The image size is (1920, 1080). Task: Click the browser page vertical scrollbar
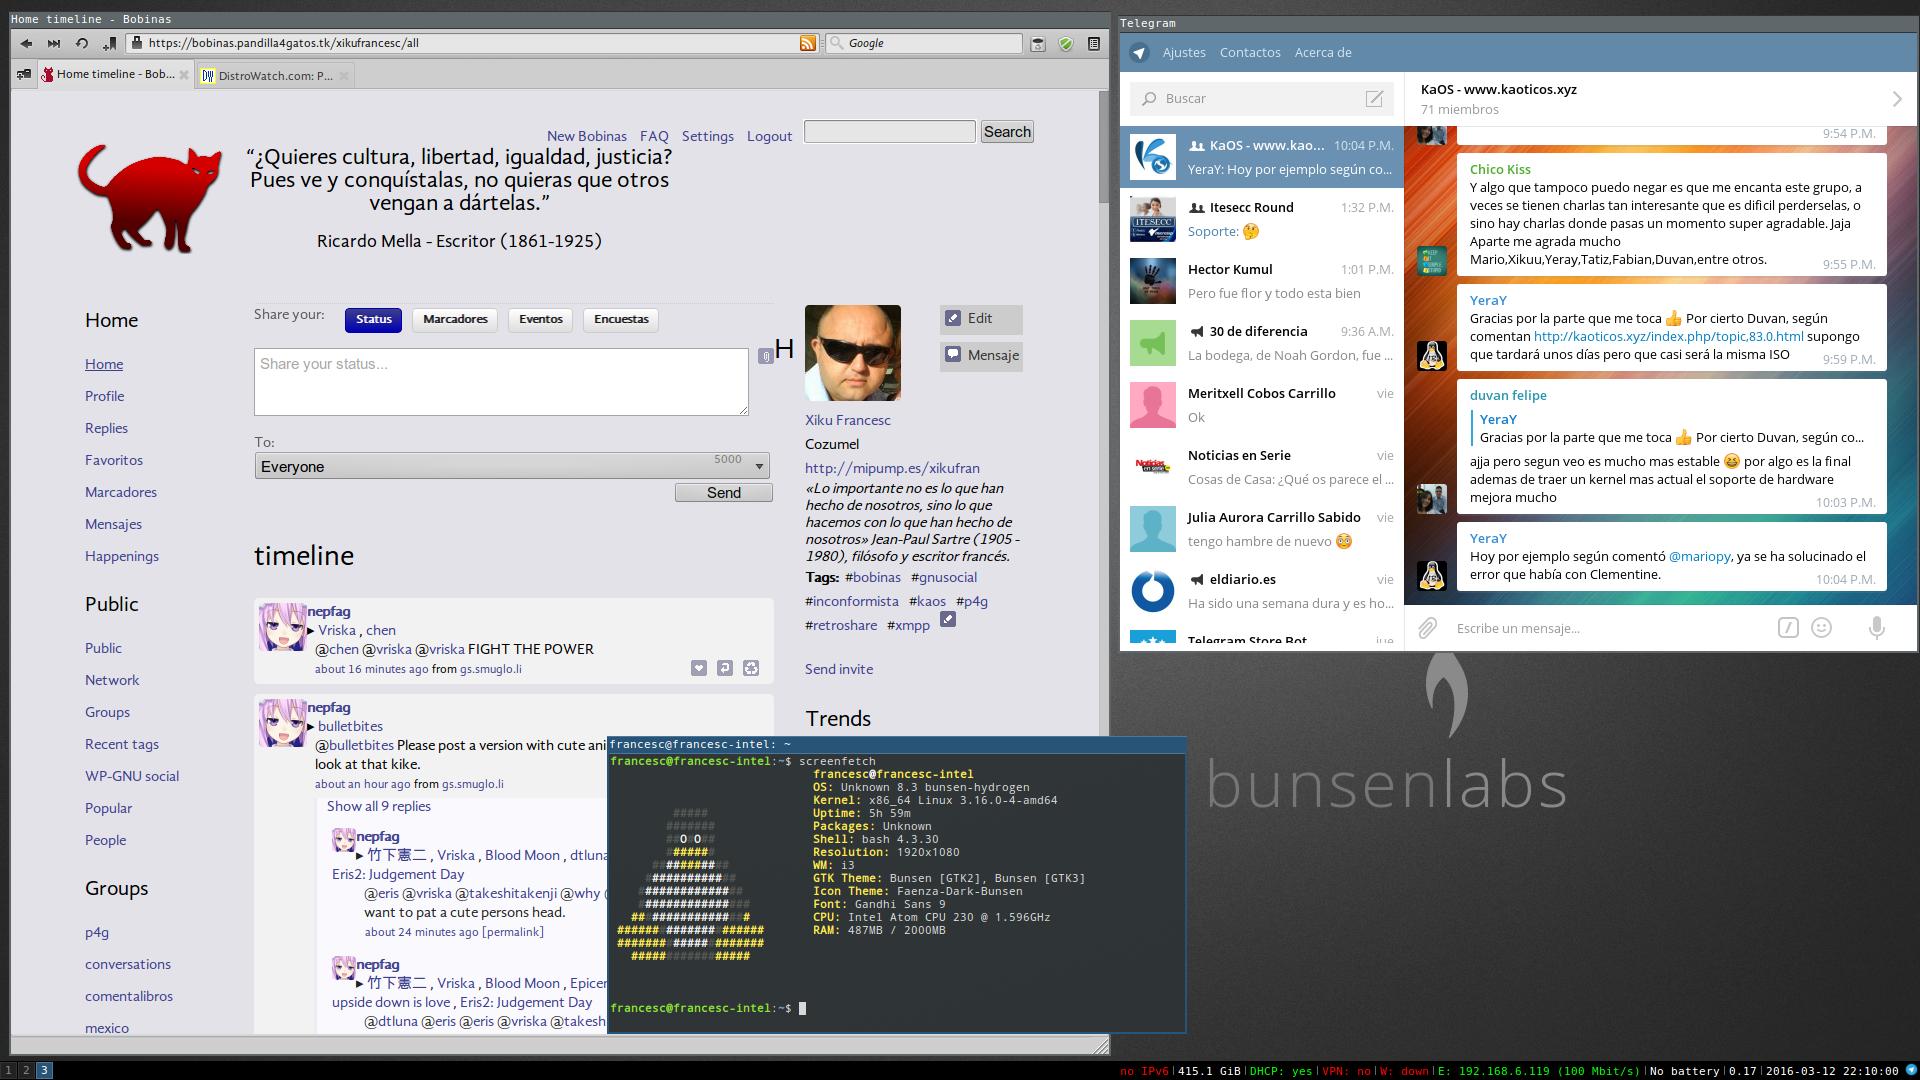pyautogui.click(x=1103, y=145)
